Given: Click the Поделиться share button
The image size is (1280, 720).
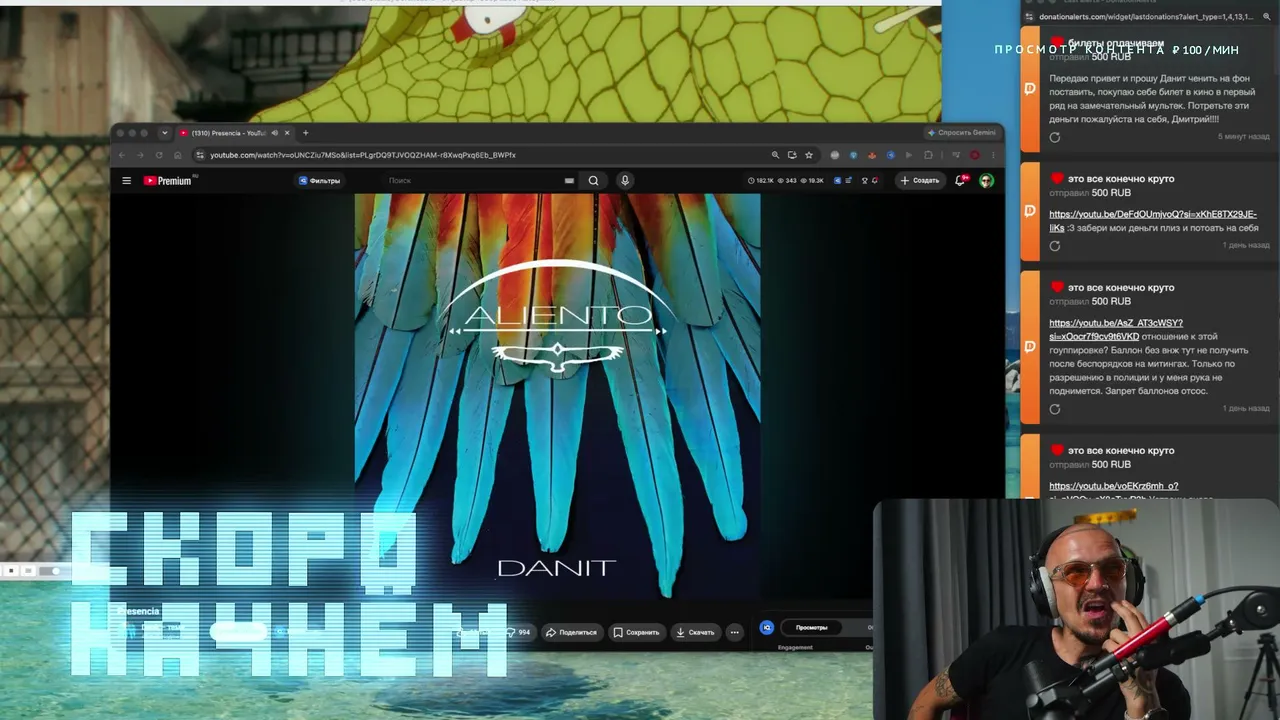Looking at the screenshot, I should tap(571, 632).
